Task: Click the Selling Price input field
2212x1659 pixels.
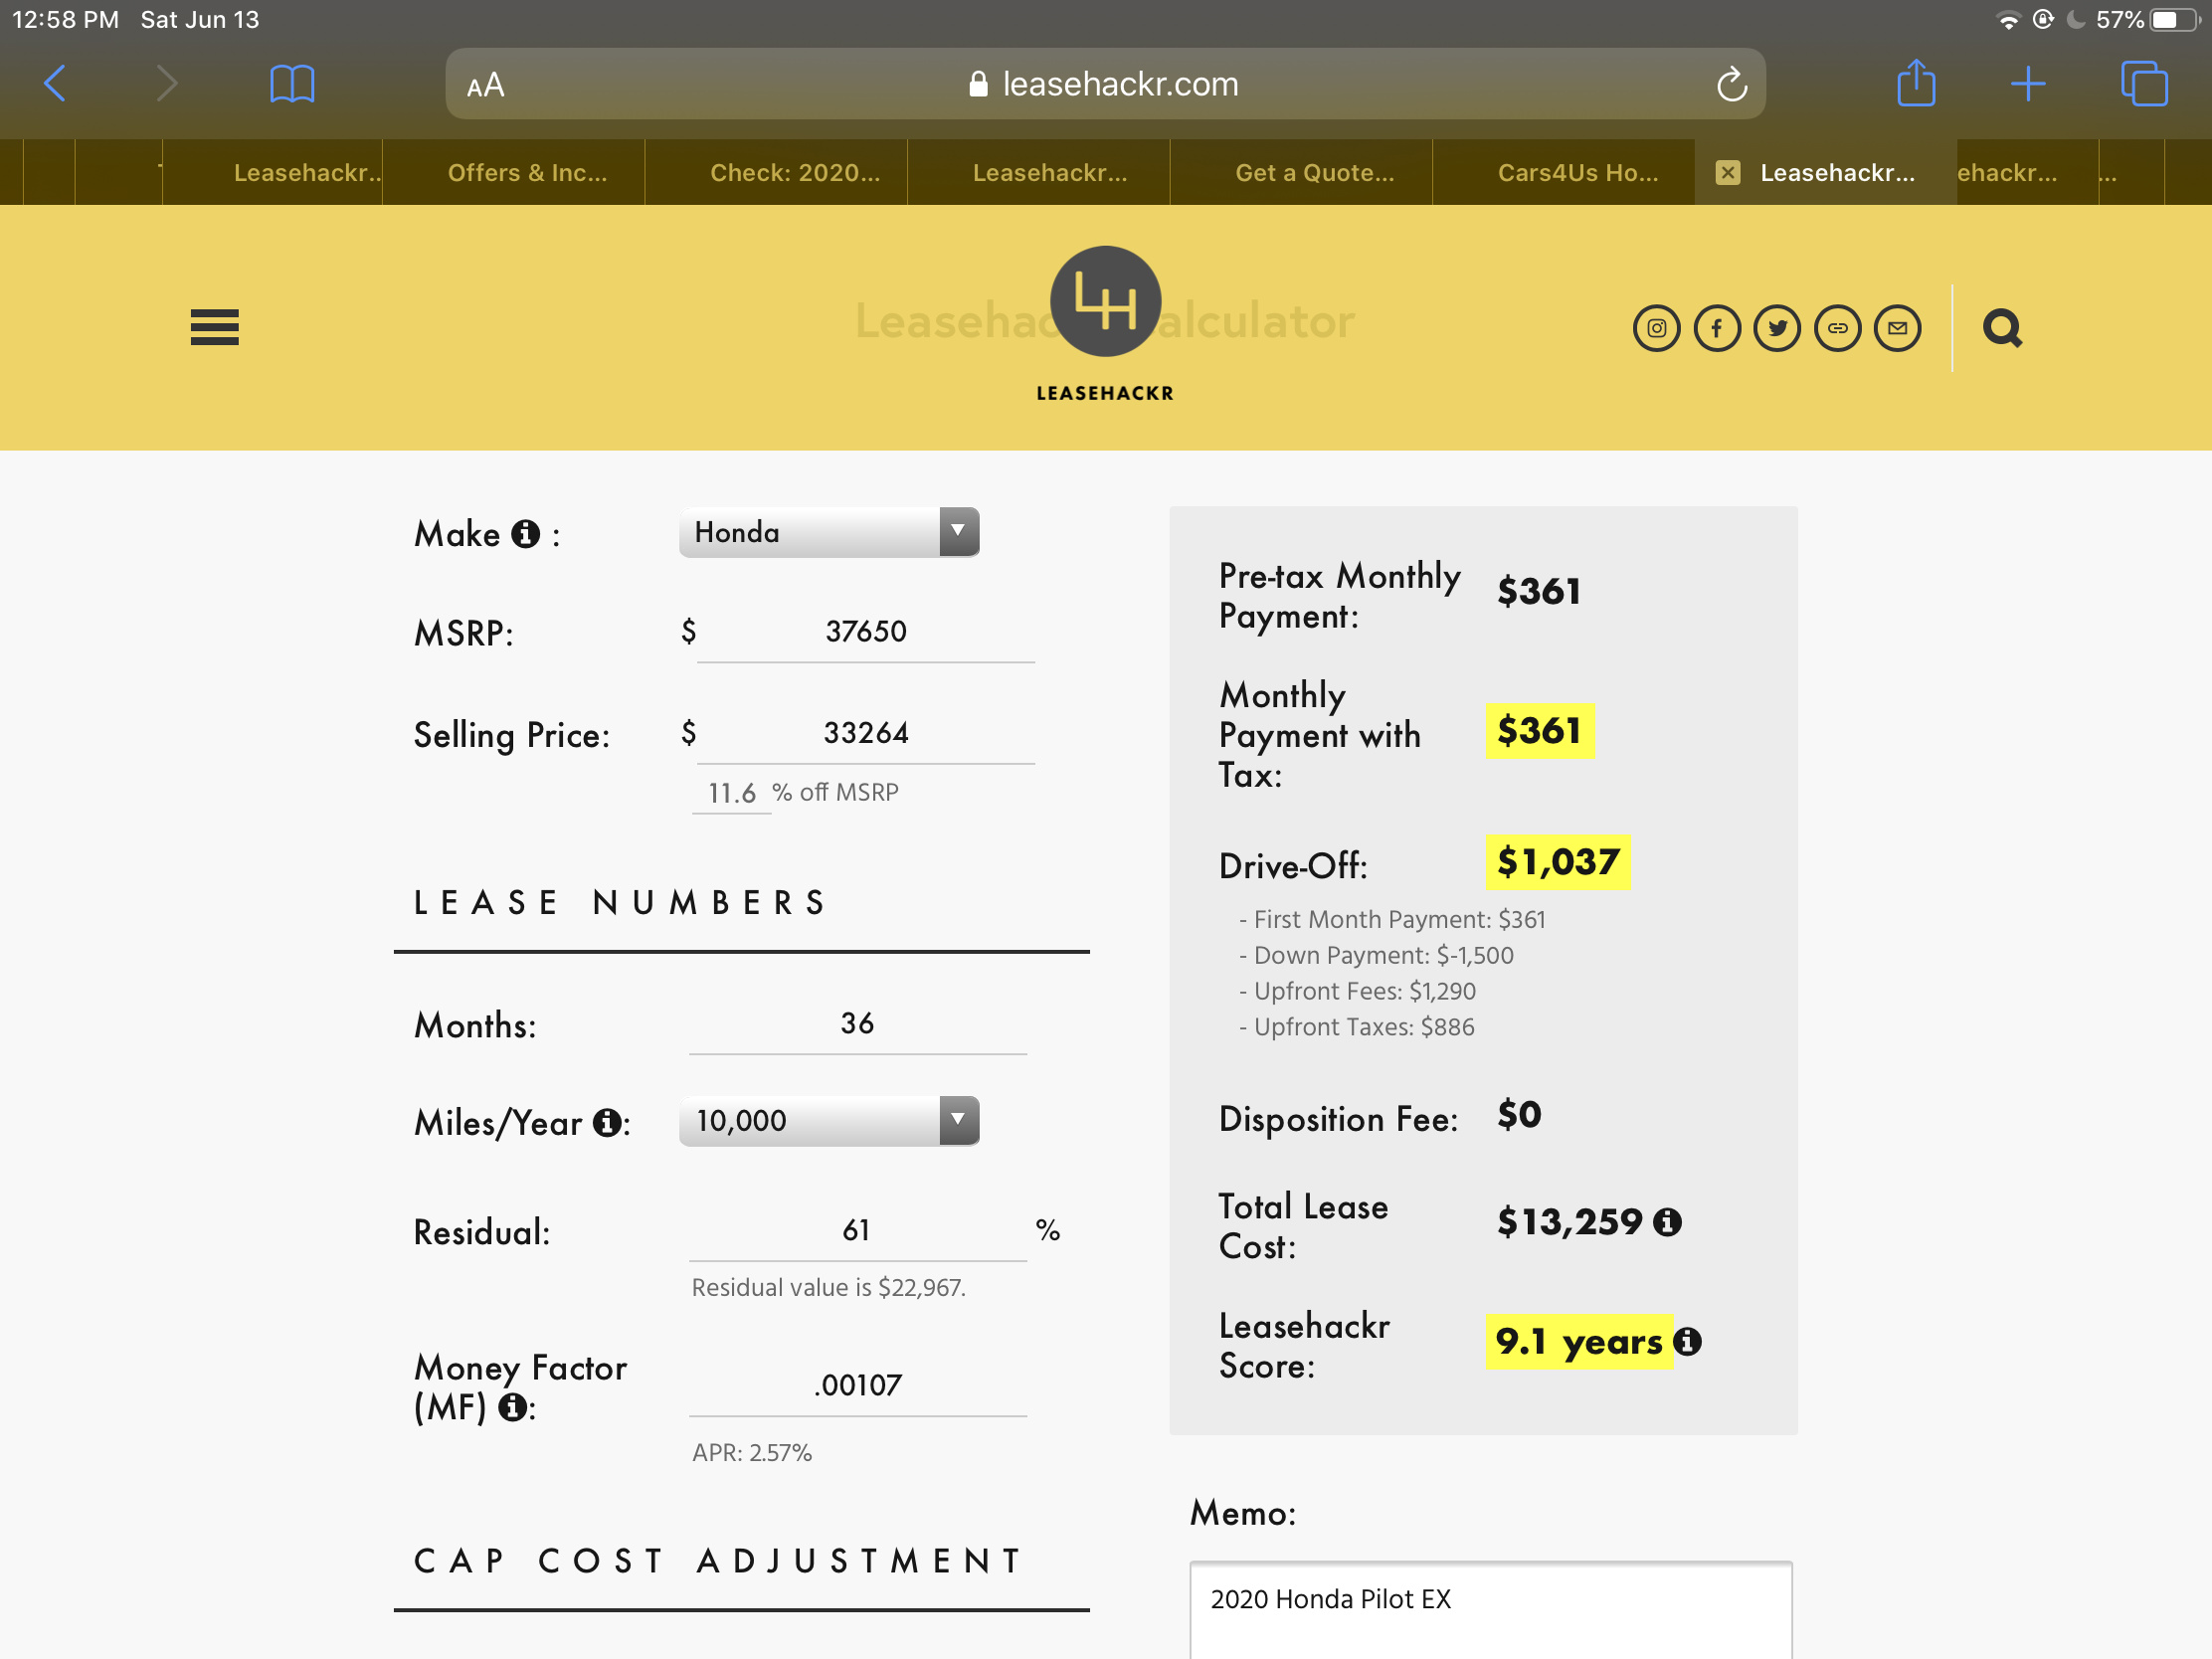Action: 865,733
